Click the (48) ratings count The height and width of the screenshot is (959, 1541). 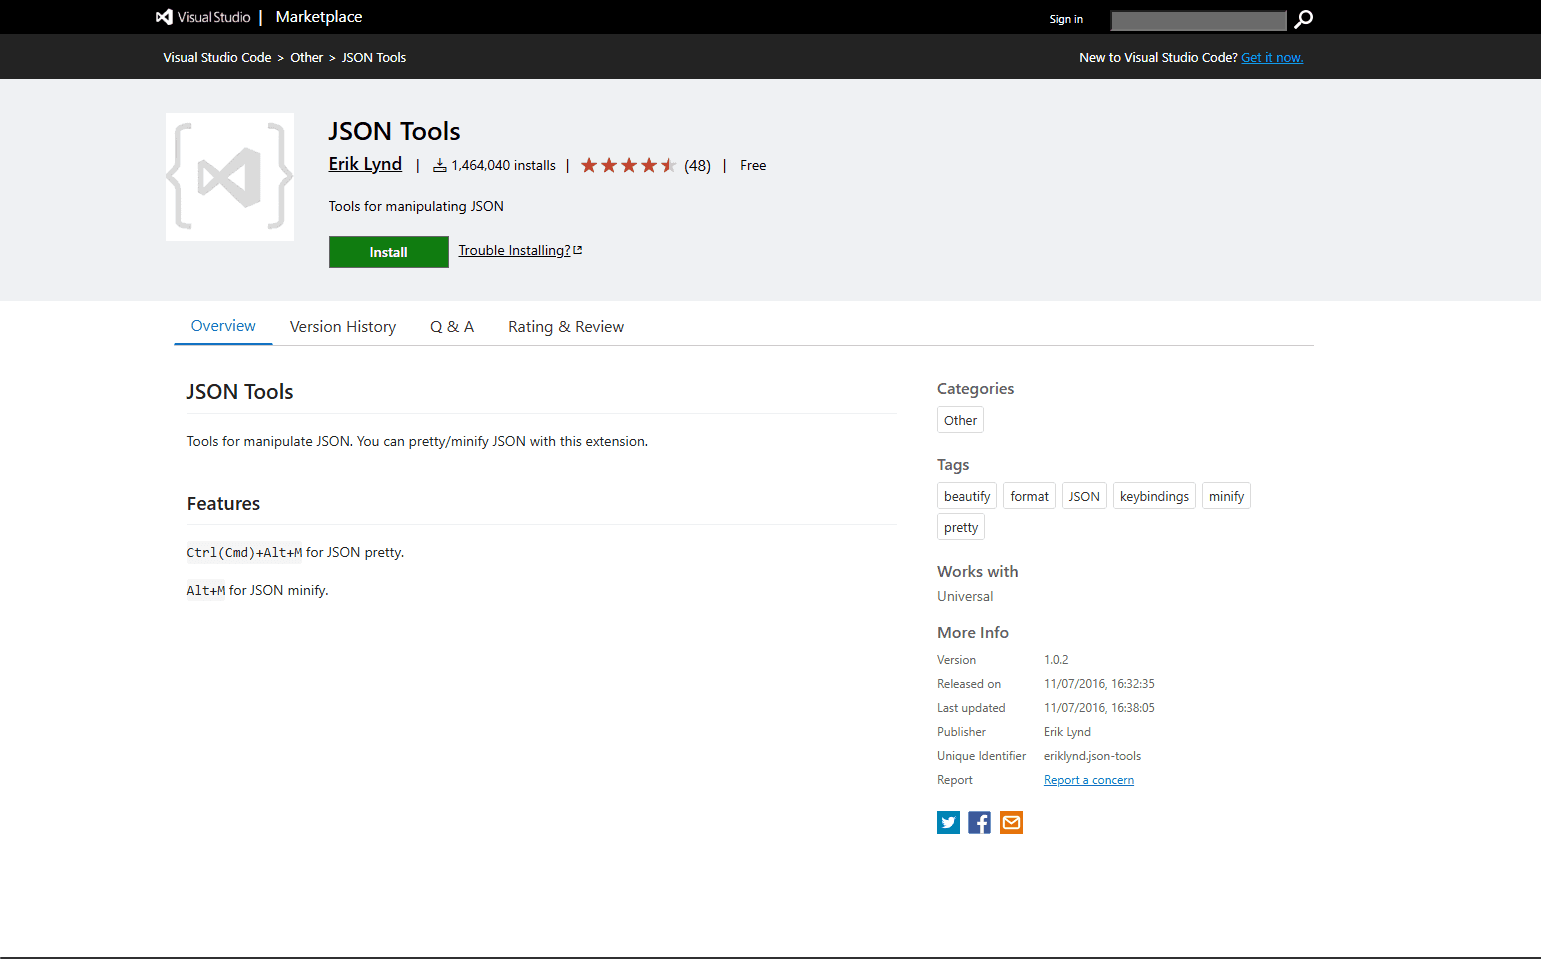(x=697, y=165)
